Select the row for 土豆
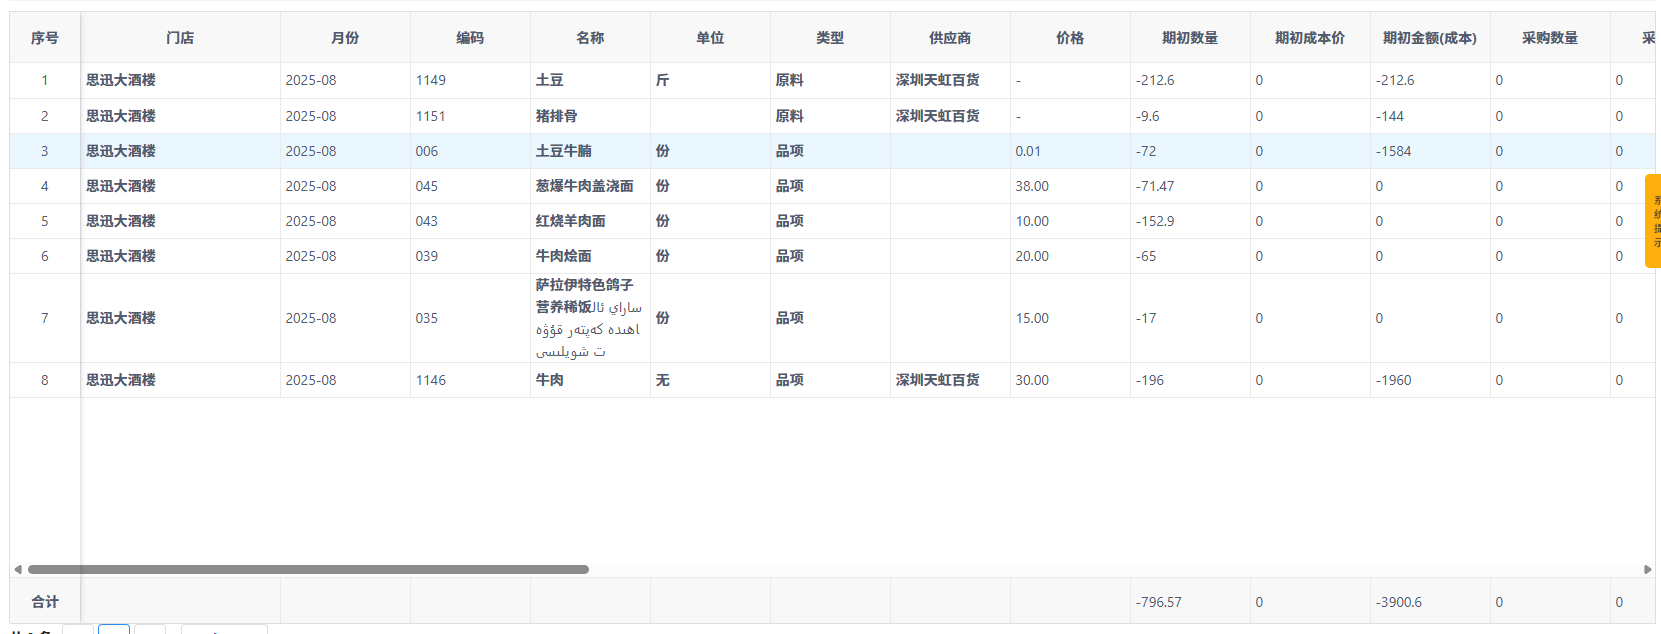Screen dimensions: 1661x634 pyautogui.click(x=550, y=80)
